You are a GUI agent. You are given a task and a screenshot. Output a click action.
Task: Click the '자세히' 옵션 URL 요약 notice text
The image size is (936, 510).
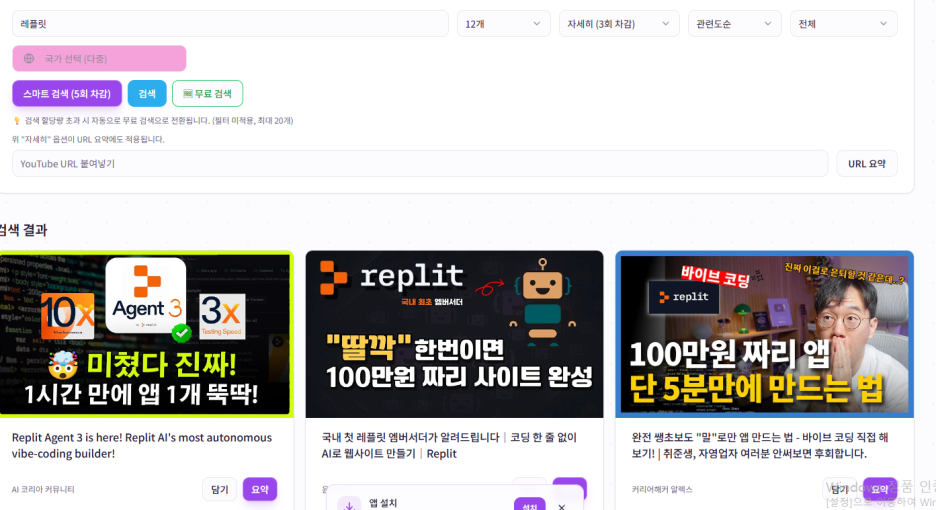[x=88, y=139]
